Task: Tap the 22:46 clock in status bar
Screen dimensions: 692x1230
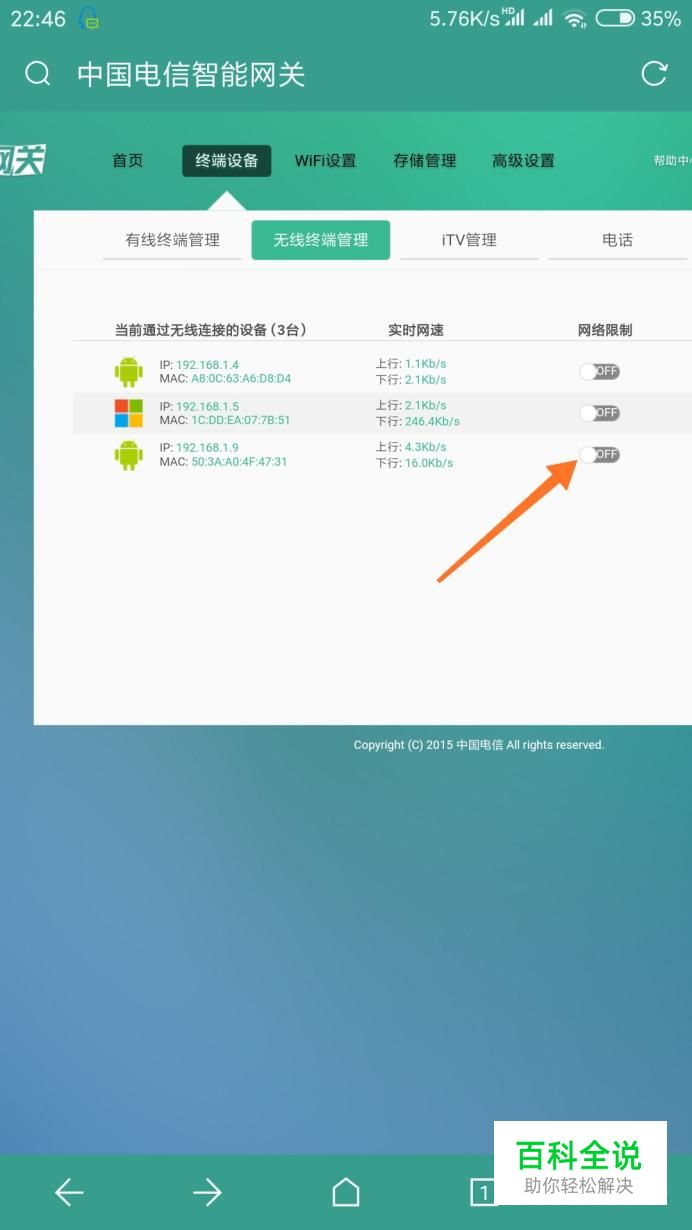Action: pyautogui.click(x=38, y=19)
